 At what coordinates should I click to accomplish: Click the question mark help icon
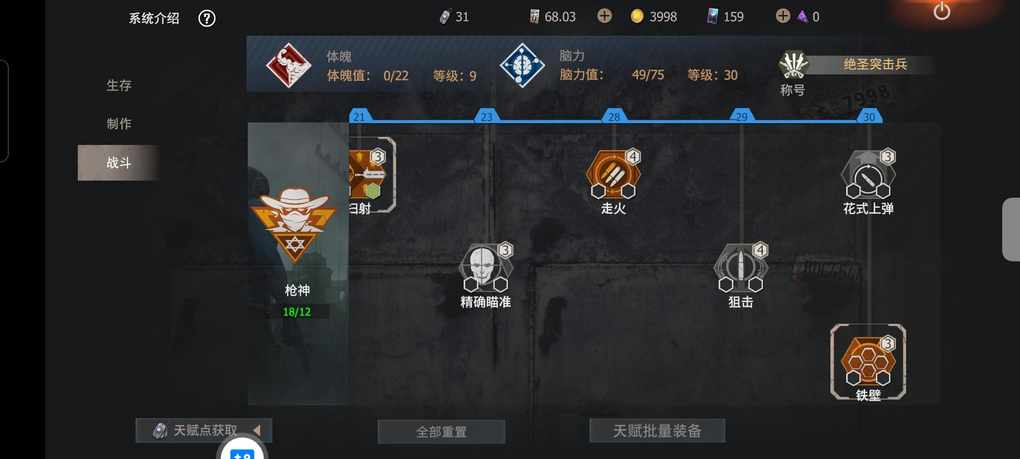(207, 18)
